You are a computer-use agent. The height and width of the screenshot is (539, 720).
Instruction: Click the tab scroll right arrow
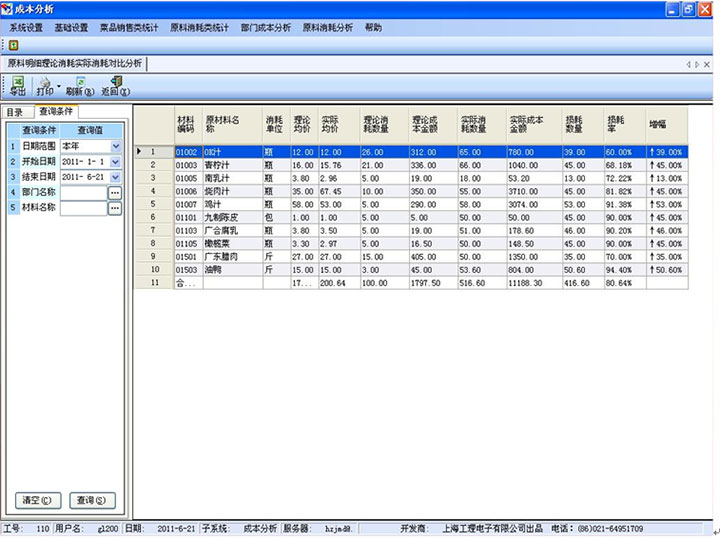(x=697, y=65)
